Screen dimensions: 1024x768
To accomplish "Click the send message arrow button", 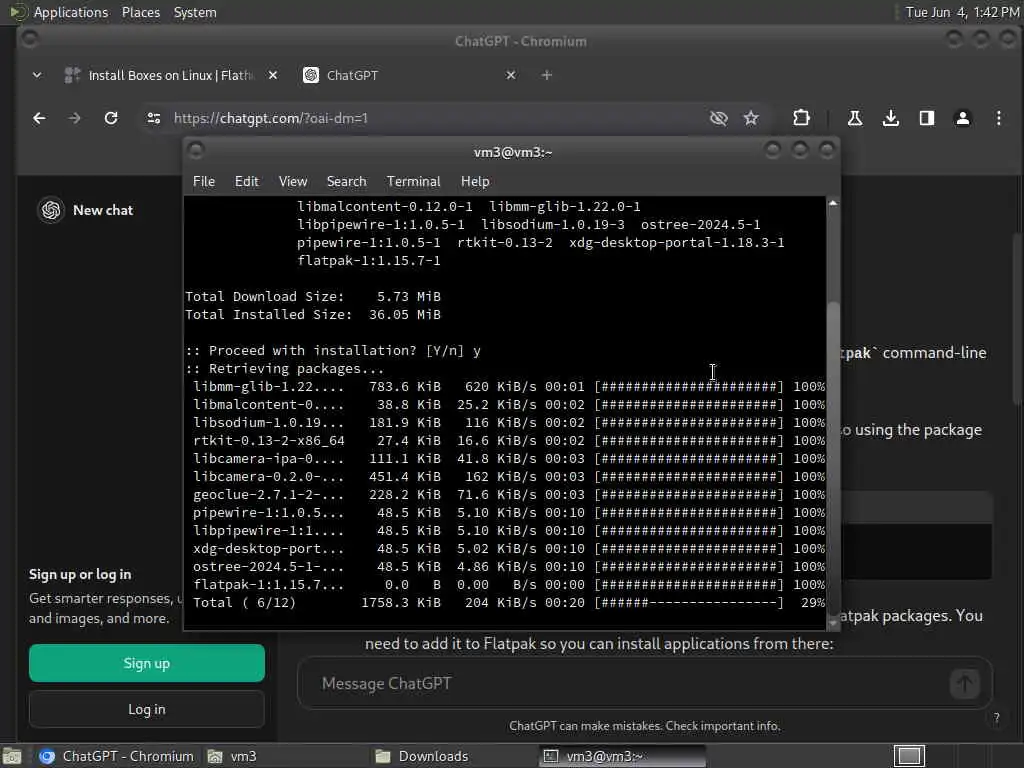I will 965,683.
